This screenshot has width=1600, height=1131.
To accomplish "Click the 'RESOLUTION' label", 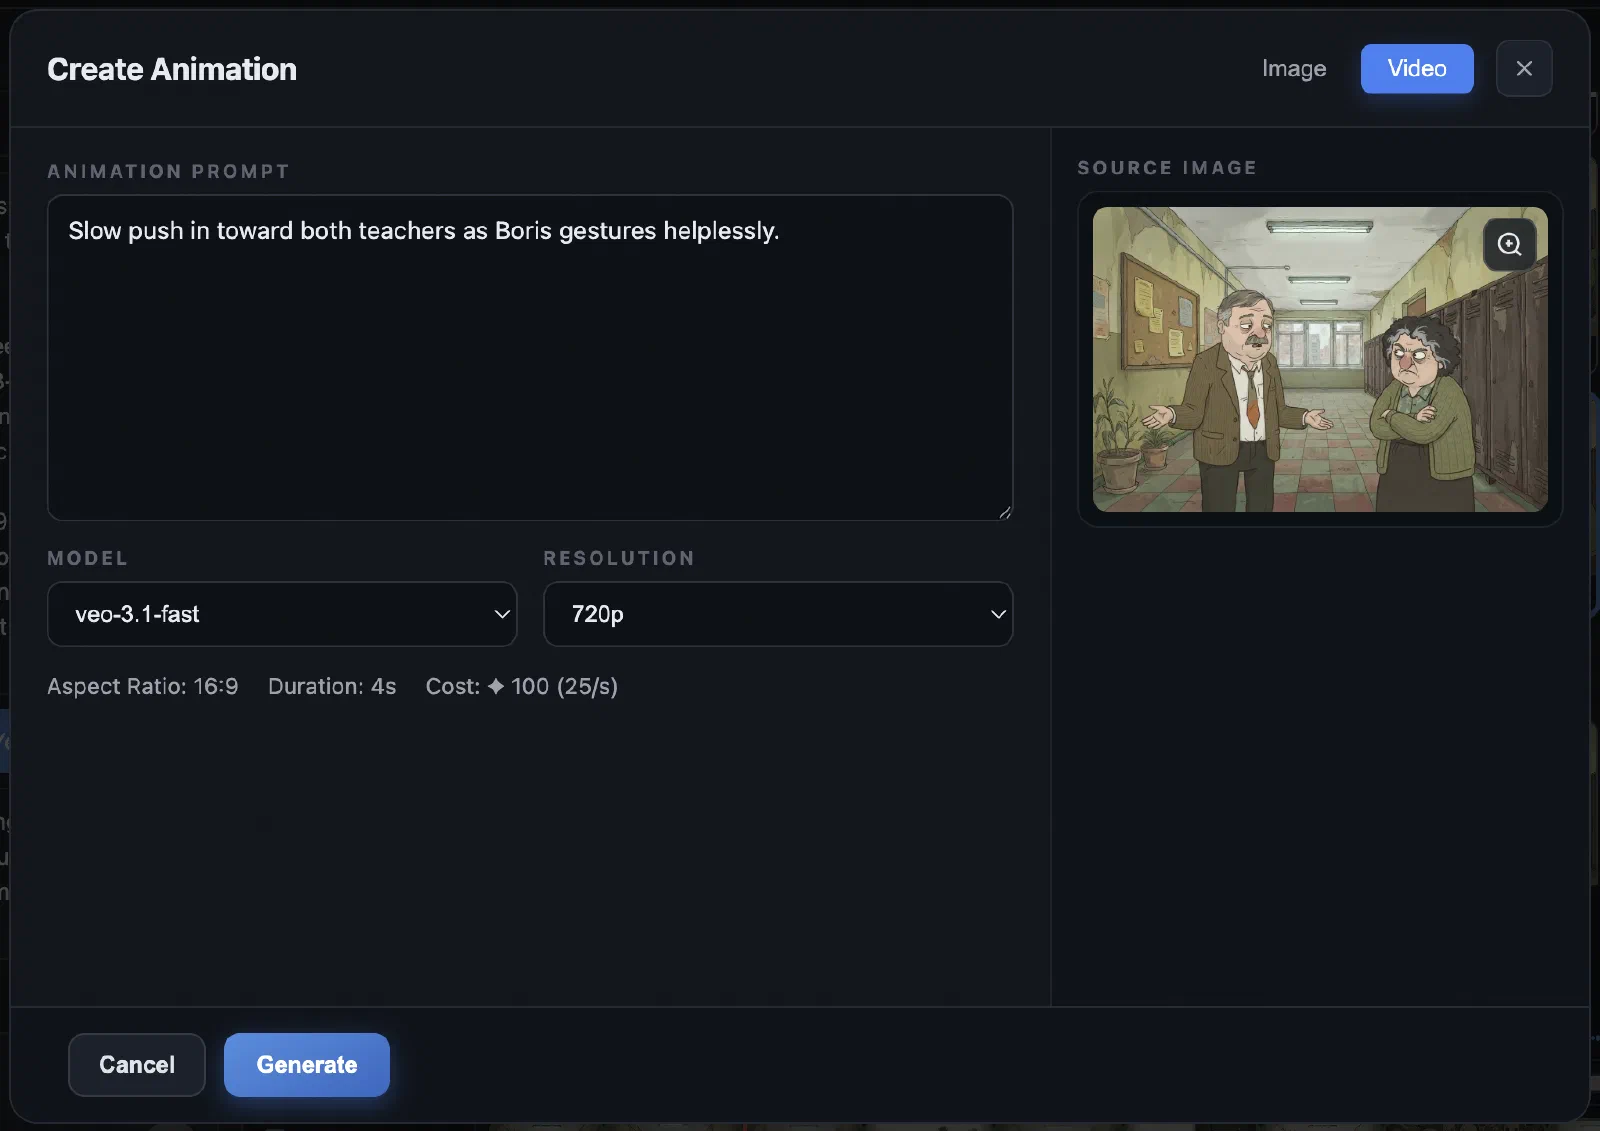I will coord(619,558).
